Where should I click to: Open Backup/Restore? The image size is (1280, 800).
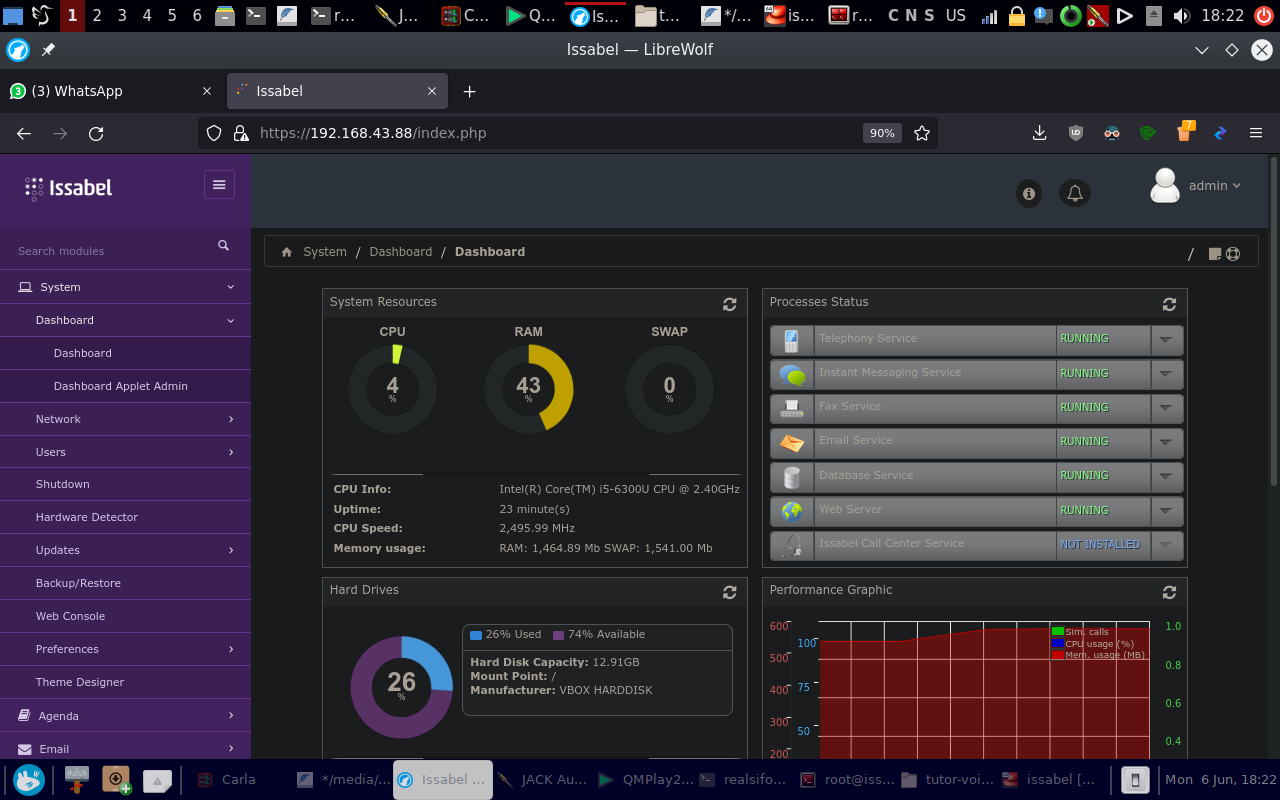tap(78, 583)
